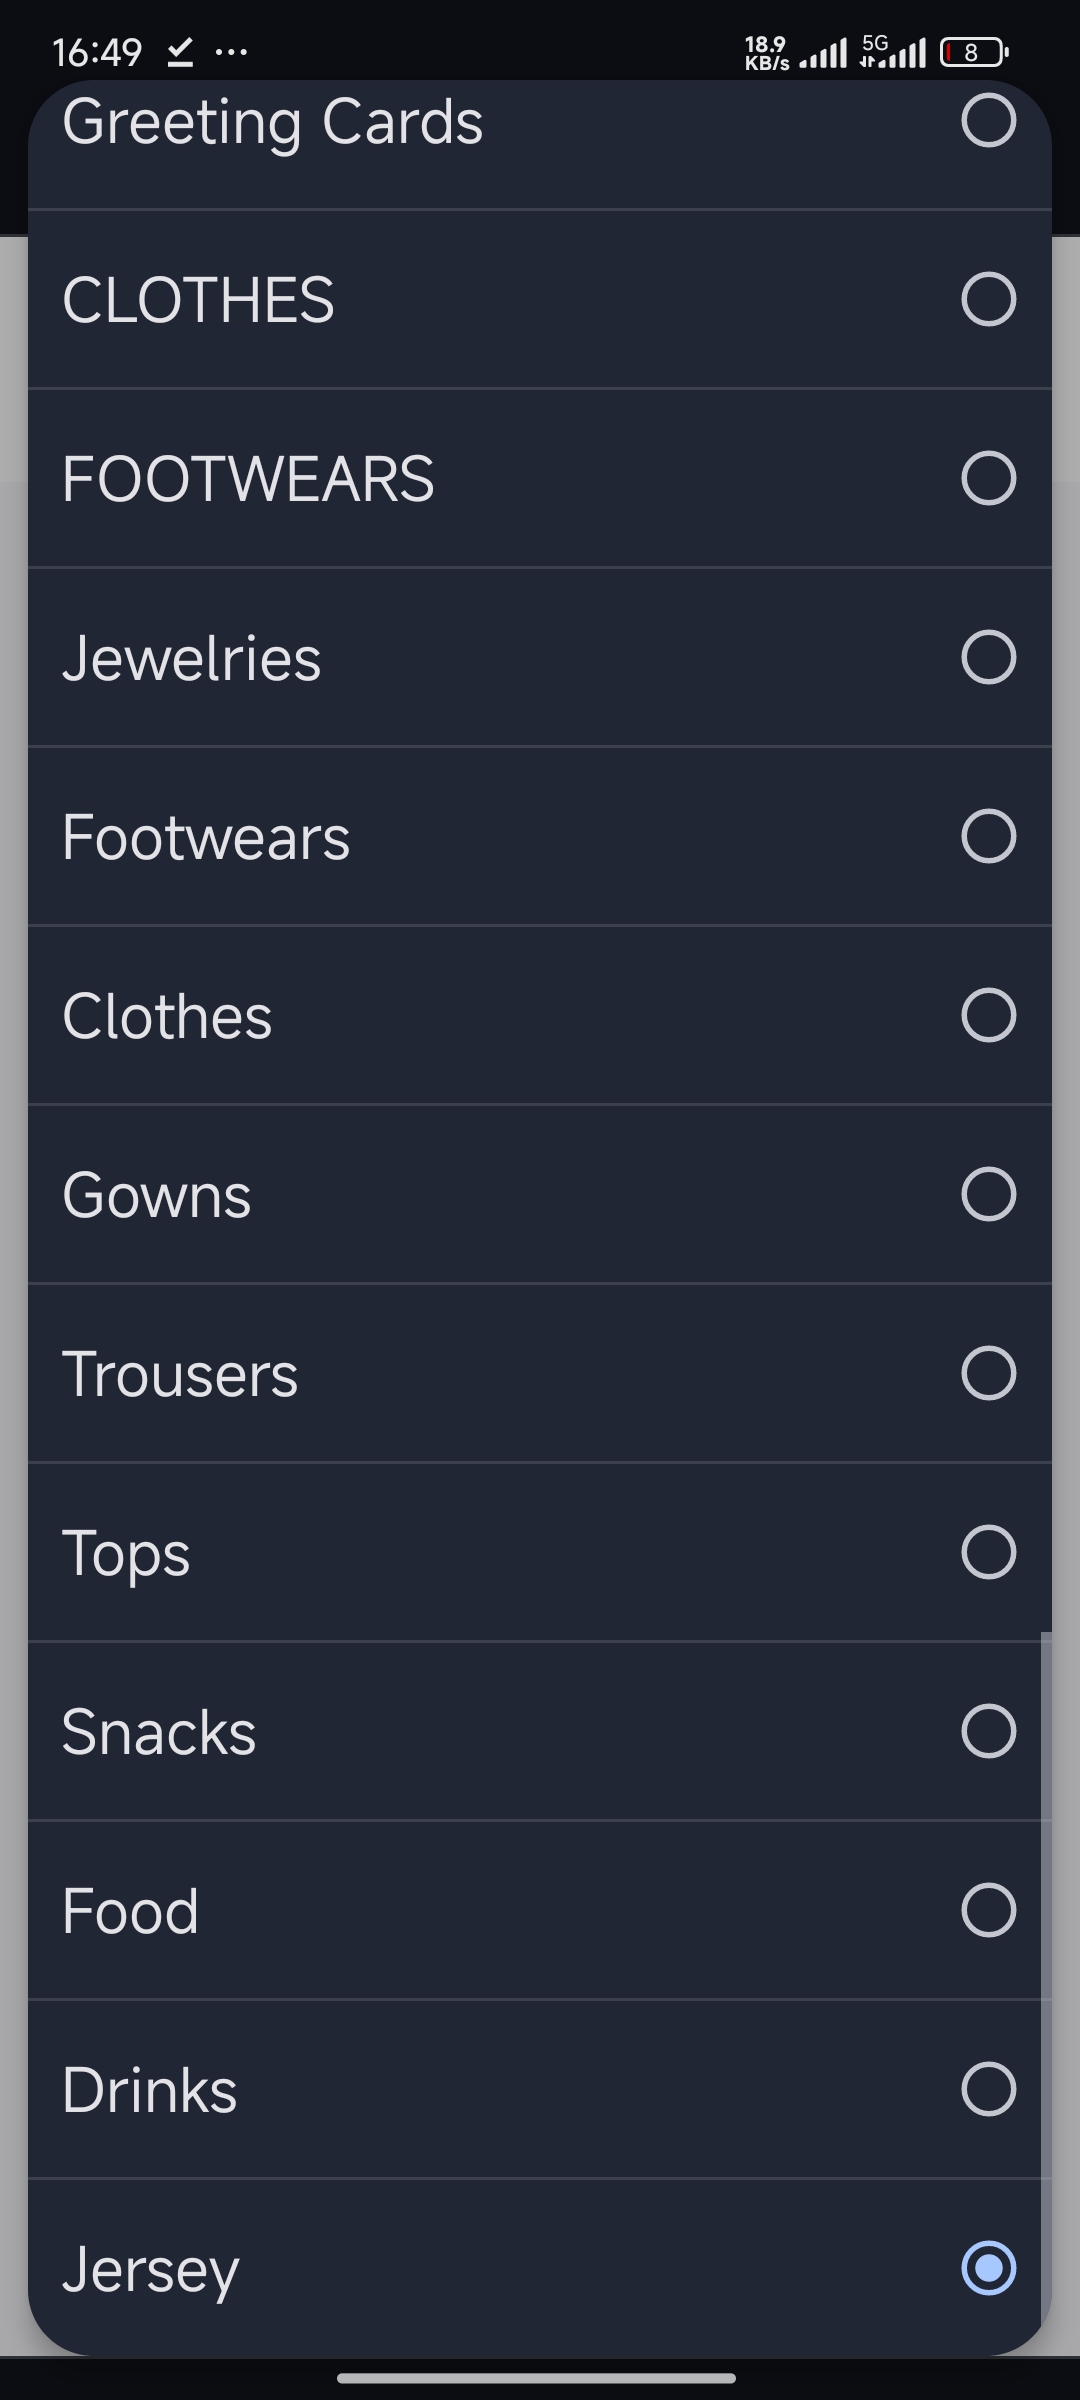The width and height of the screenshot is (1080, 2400).
Task: Tap the Gowns category name
Action: click(x=157, y=1195)
